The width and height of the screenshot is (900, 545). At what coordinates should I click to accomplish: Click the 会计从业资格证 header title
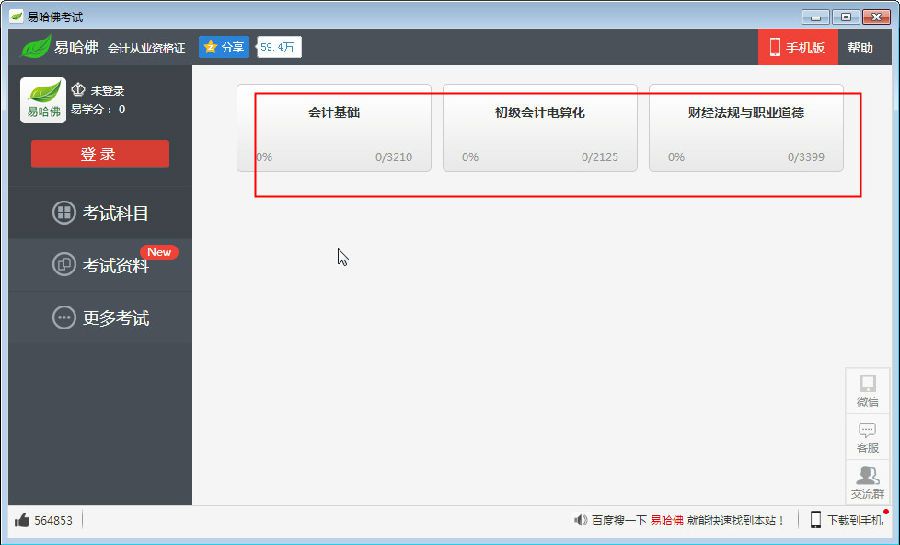tap(147, 48)
